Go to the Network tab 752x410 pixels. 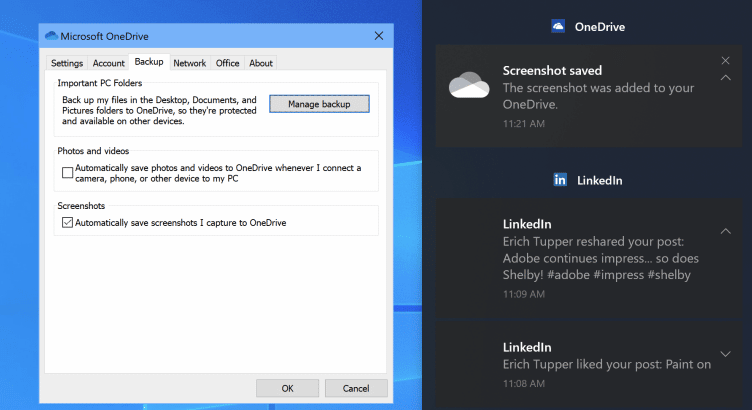[189, 63]
